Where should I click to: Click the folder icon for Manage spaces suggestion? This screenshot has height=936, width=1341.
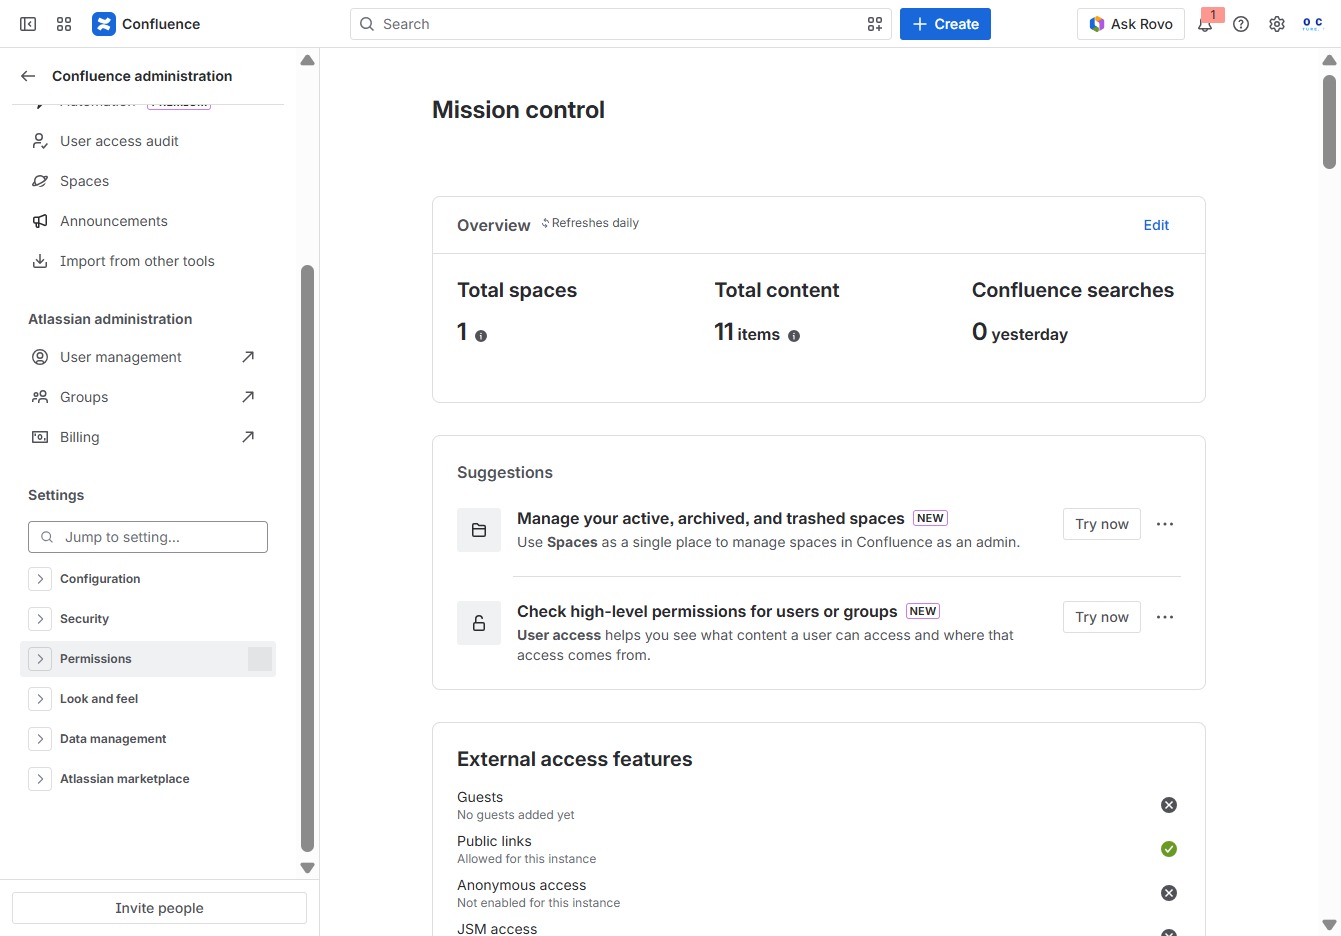pyautogui.click(x=479, y=530)
